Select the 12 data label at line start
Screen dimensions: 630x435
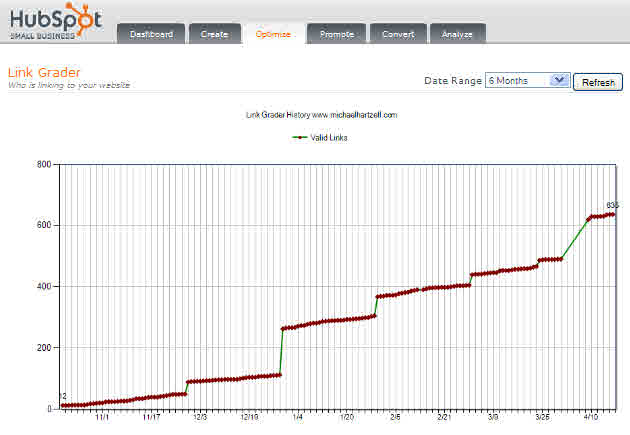pyautogui.click(x=63, y=396)
